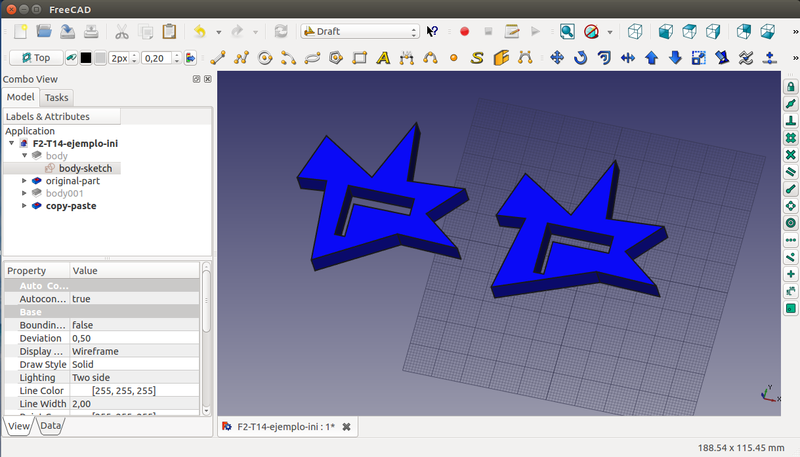Select copy-paste object in tree
Image resolution: width=800 pixels, height=457 pixels.
(x=73, y=205)
